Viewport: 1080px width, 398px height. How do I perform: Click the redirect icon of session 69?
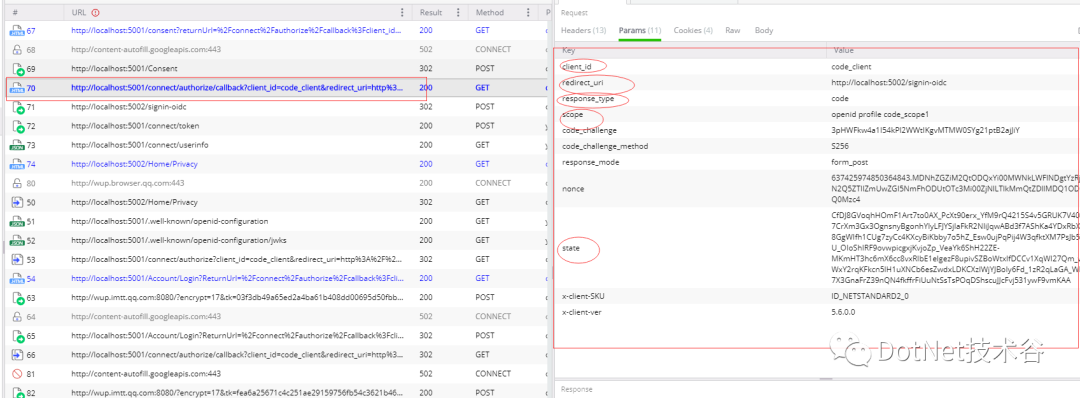pyautogui.click(x=16, y=69)
